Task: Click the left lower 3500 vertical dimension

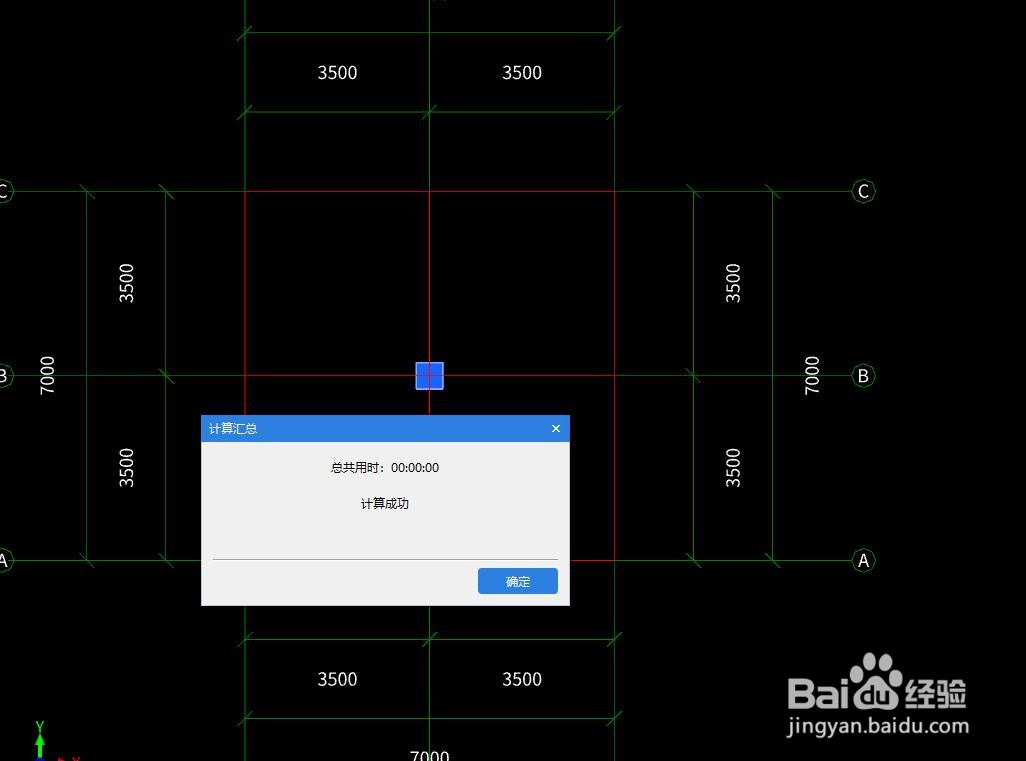Action: point(126,468)
